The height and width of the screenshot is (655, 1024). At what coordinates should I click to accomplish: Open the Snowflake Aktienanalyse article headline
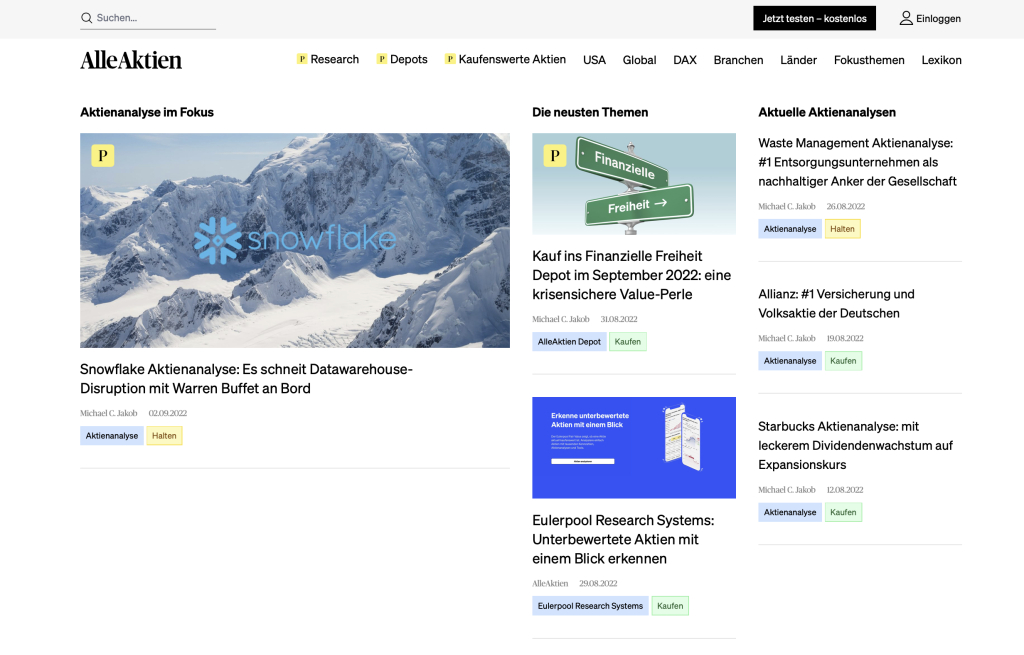tap(246, 379)
